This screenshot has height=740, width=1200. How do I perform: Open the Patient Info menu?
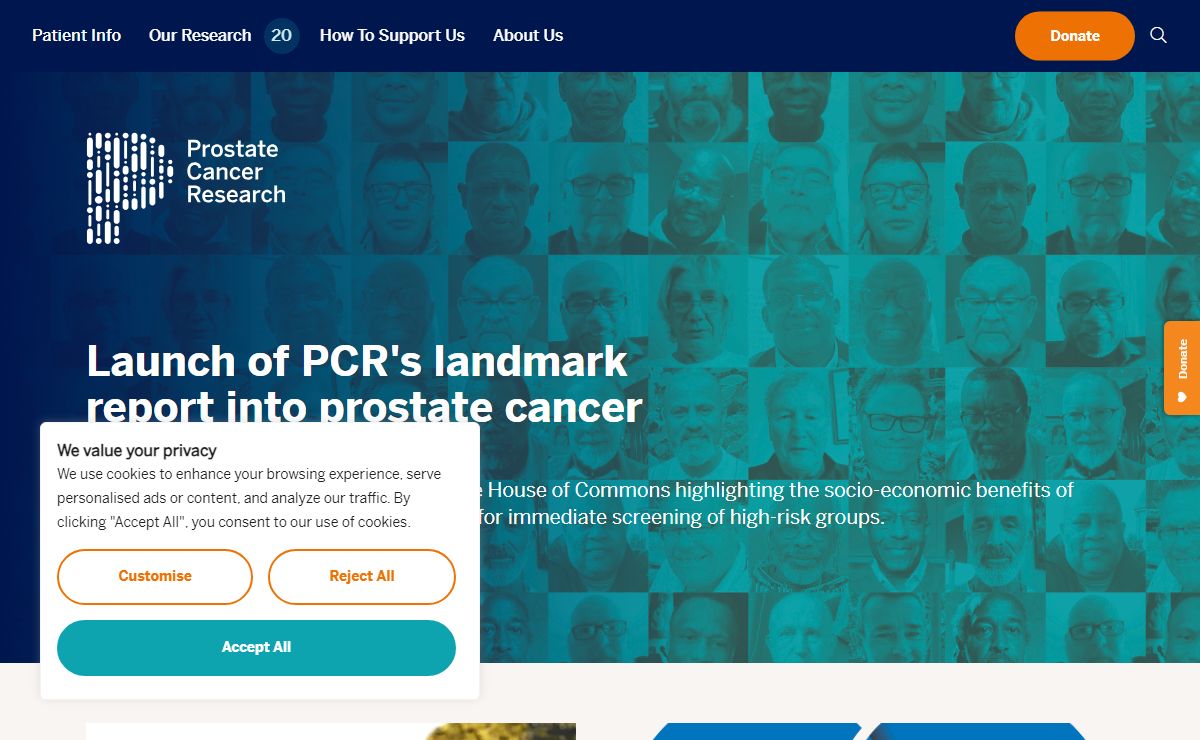tap(76, 35)
